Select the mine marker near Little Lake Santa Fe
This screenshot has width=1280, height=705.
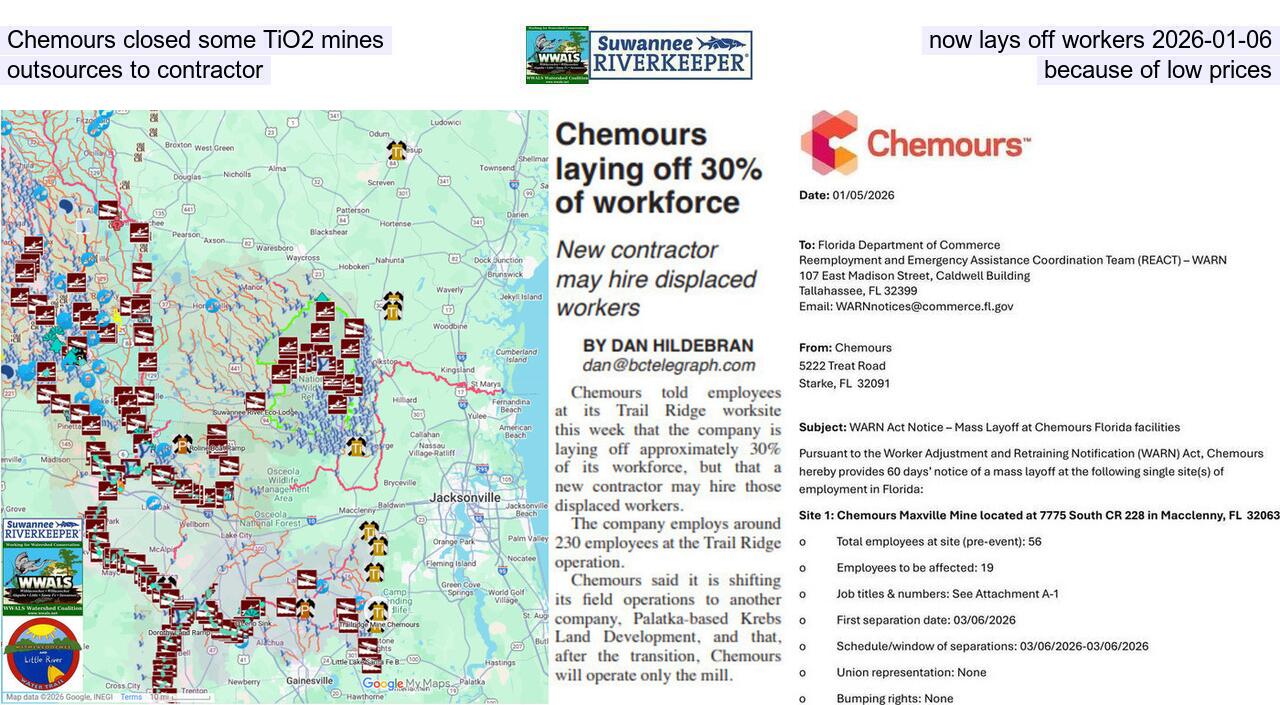(371, 662)
